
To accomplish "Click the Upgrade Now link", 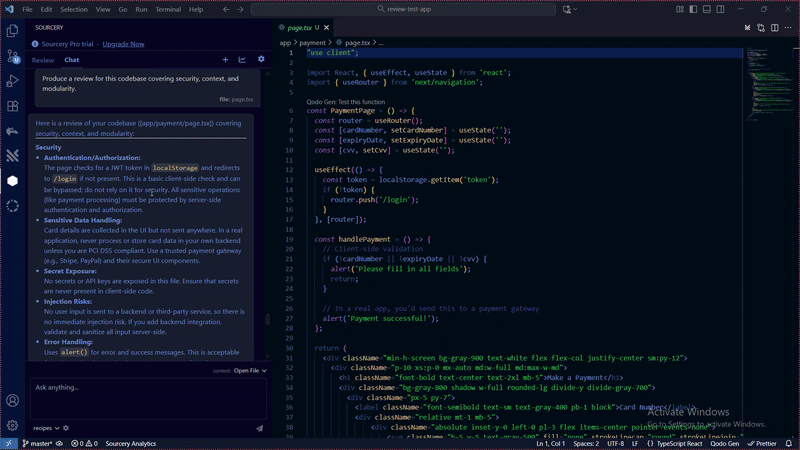I will coord(123,44).
